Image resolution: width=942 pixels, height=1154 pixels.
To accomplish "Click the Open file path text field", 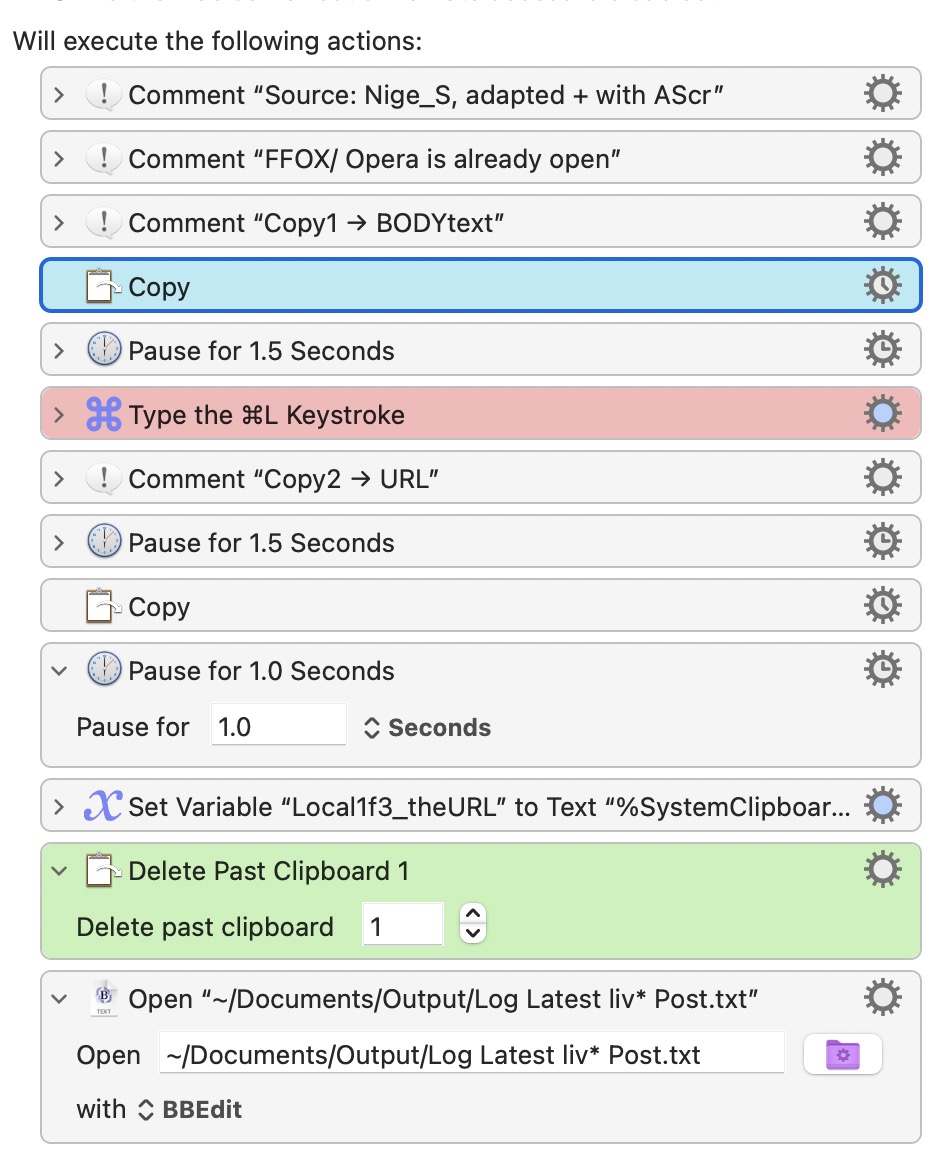I will [471, 1055].
